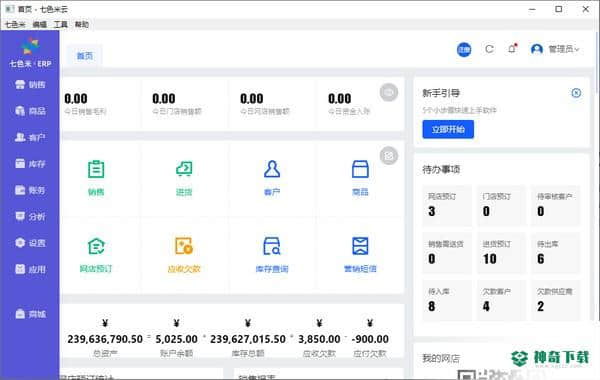Click the administrator avatar icon
The height and width of the screenshot is (380, 600).
tap(536, 49)
